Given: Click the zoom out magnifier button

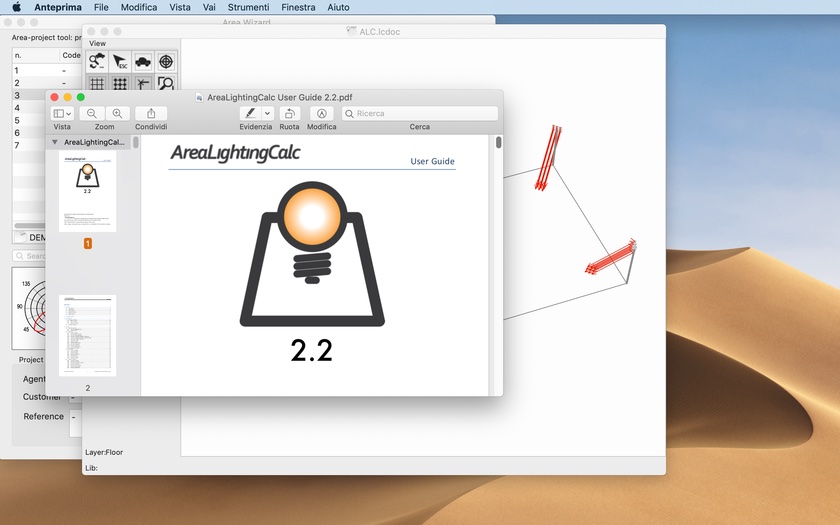Looking at the screenshot, I should (x=92, y=114).
